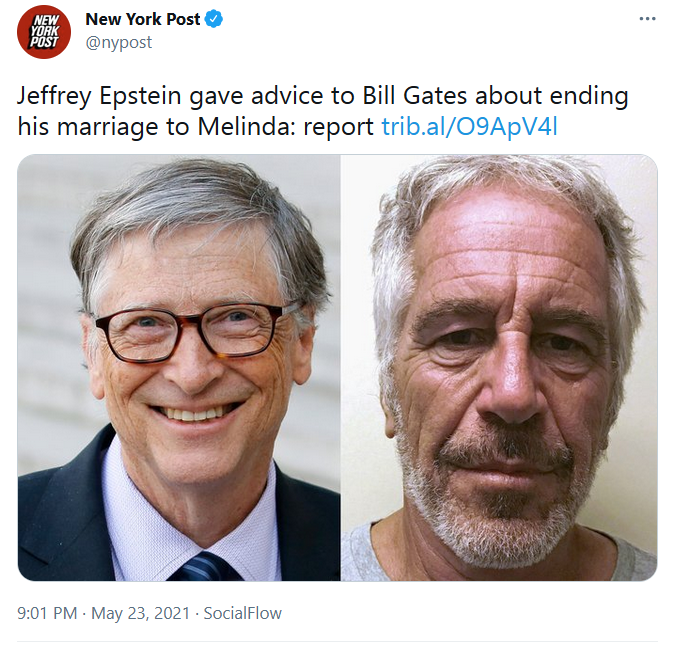Click the 9:01 PM timestamp

47,613
